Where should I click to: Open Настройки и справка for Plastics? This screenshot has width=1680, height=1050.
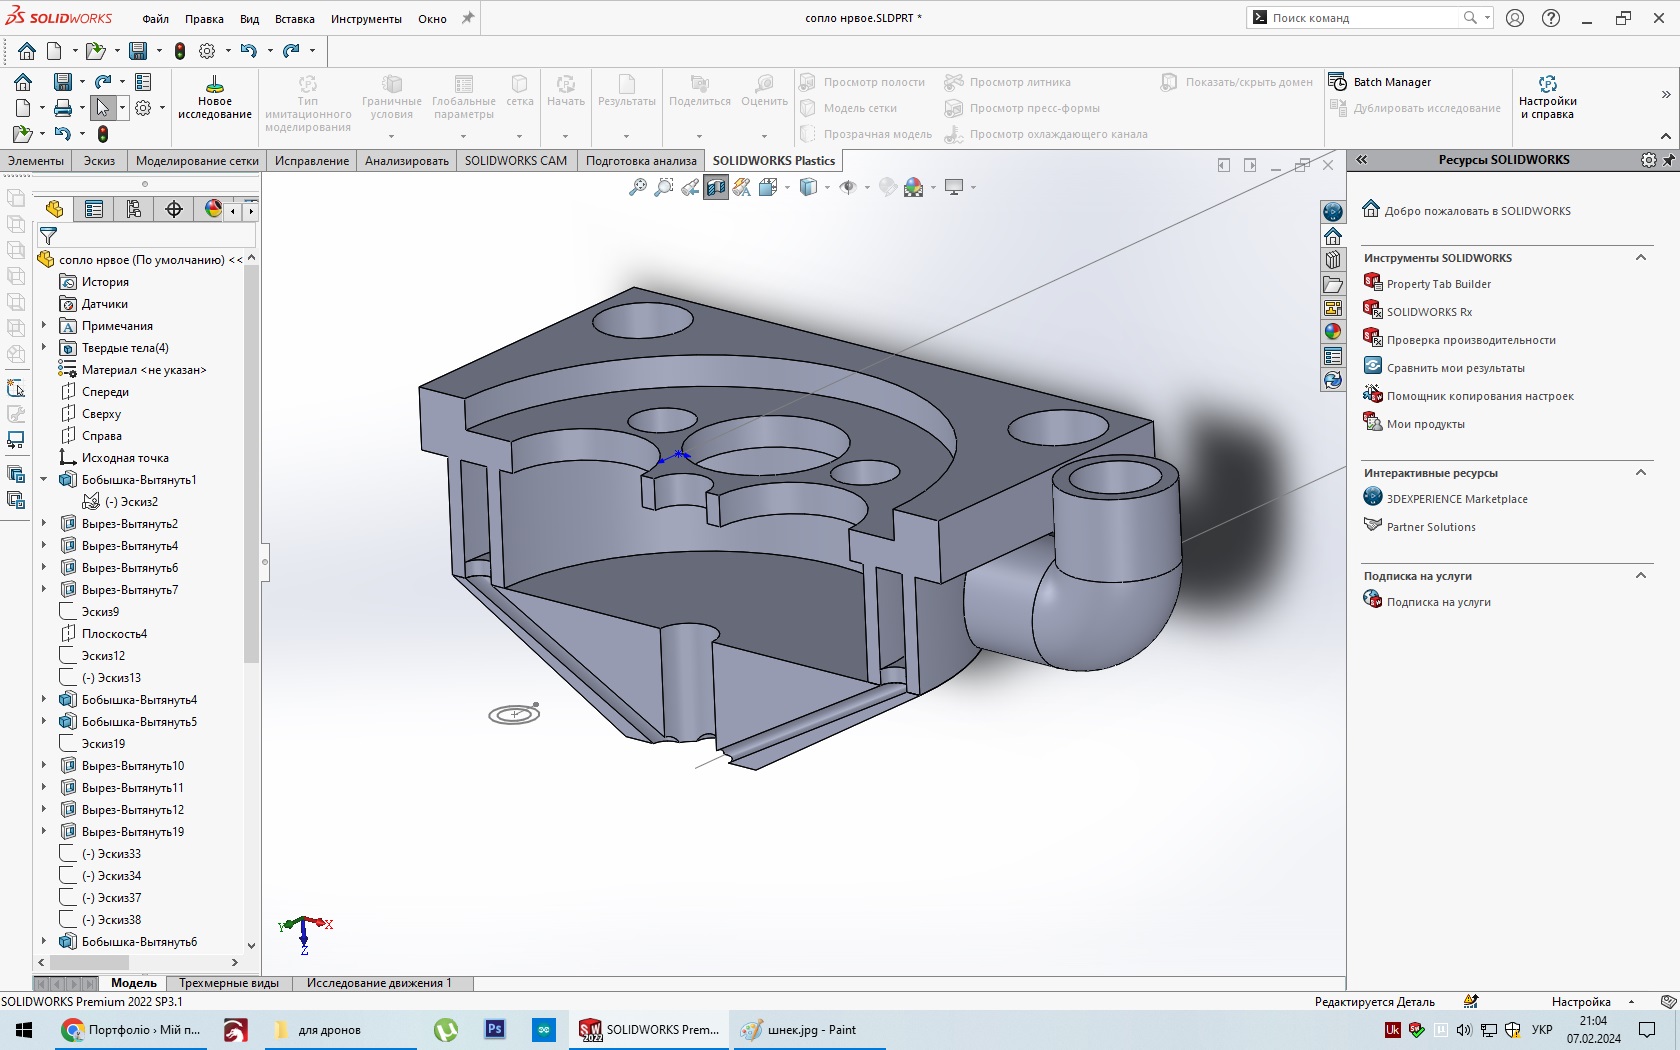[1547, 97]
